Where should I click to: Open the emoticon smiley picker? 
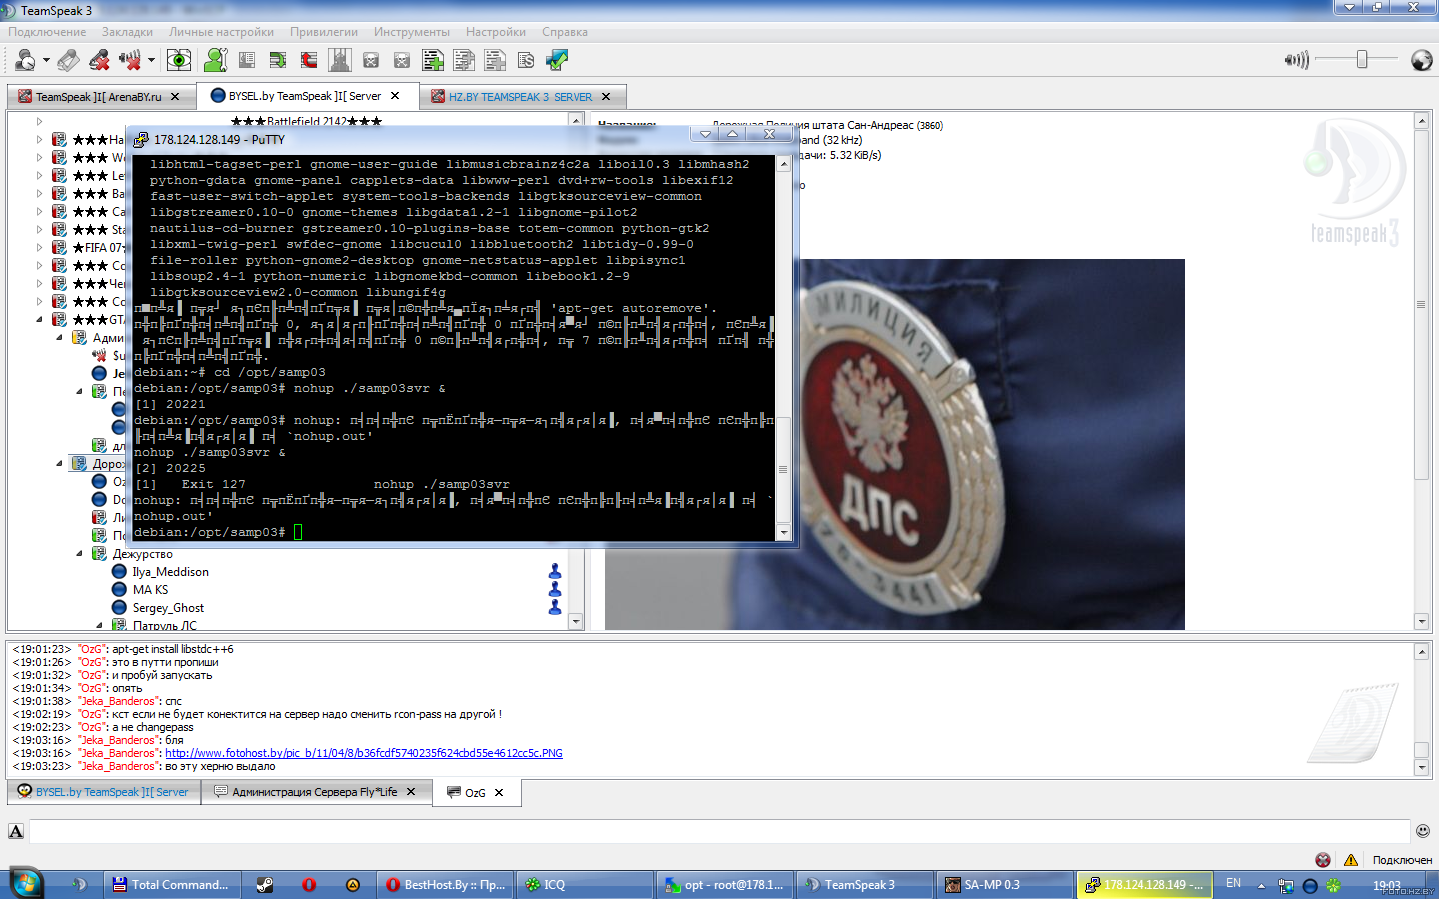click(x=1422, y=830)
